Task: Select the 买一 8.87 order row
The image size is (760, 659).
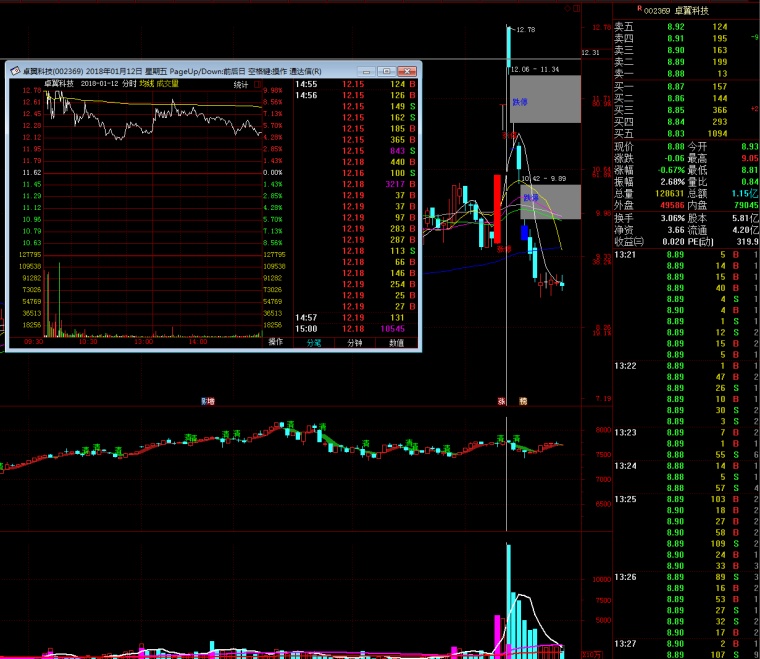Action: coord(685,86)
